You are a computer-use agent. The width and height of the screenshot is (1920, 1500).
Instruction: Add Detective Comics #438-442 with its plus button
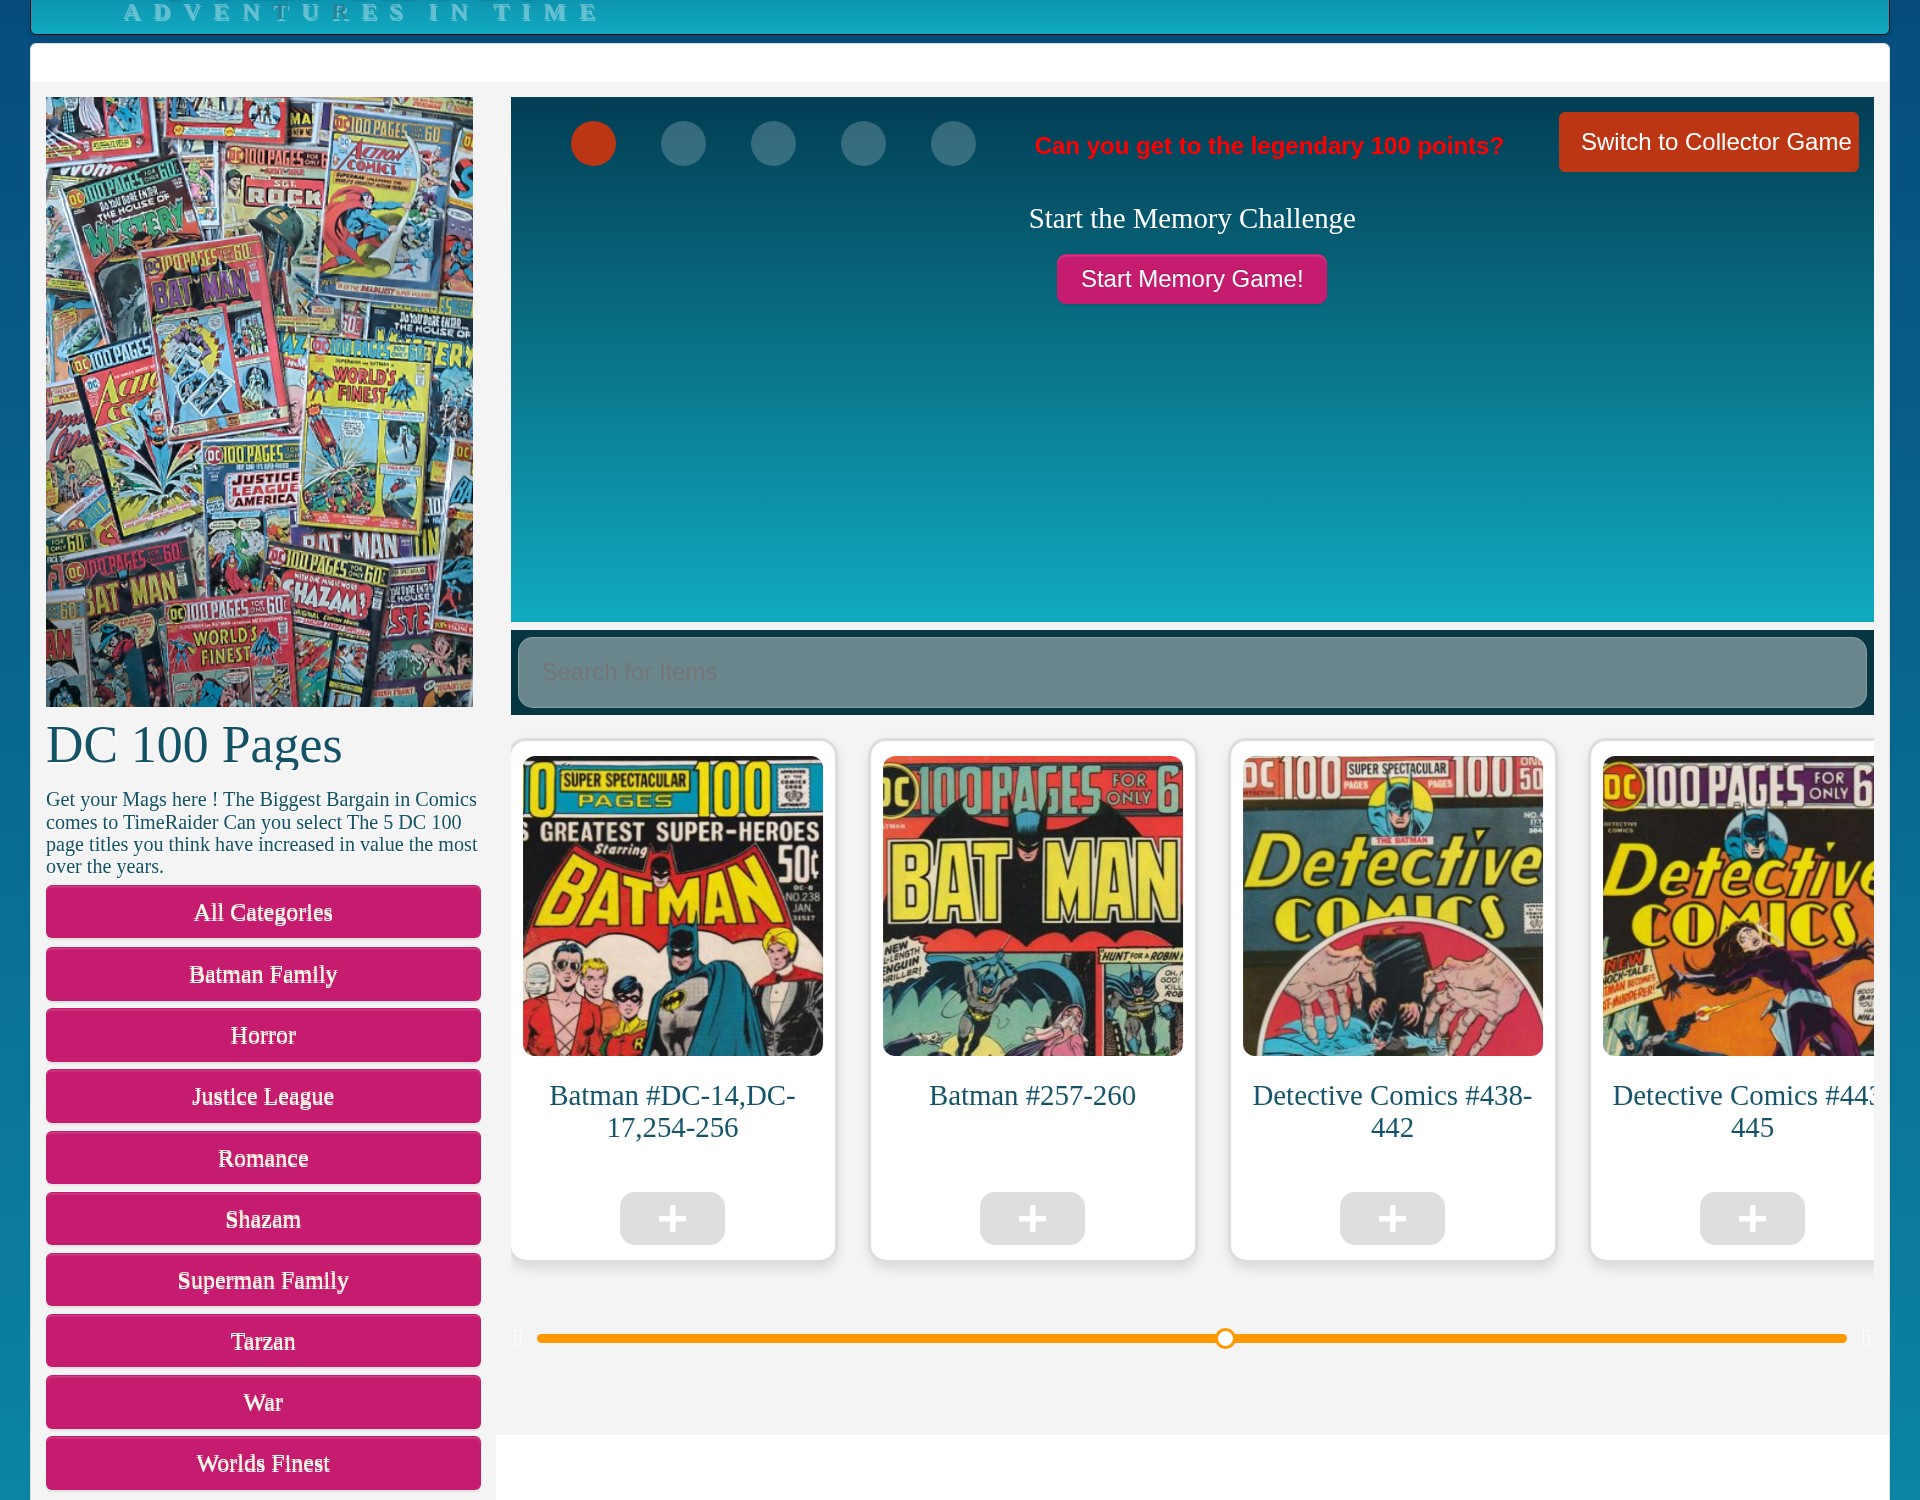tap(1392, 1218)
